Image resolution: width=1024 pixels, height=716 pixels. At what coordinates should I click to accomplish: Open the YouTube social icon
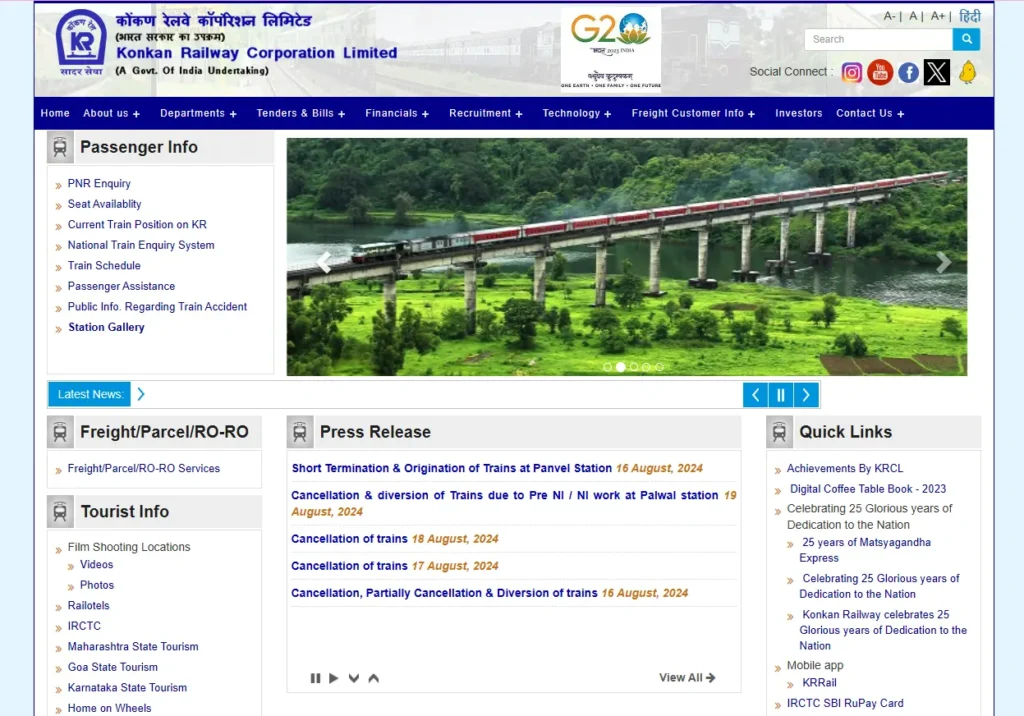pyautogui.click(x=880, y=72)
